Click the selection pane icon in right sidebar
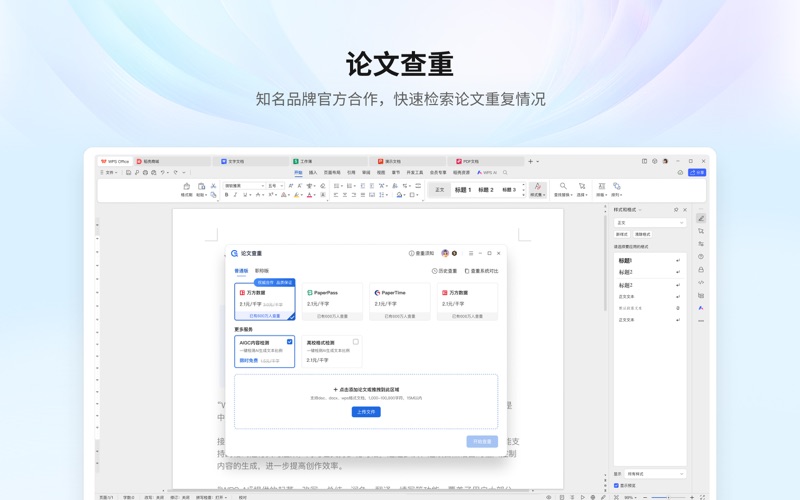 pos(701,231)
